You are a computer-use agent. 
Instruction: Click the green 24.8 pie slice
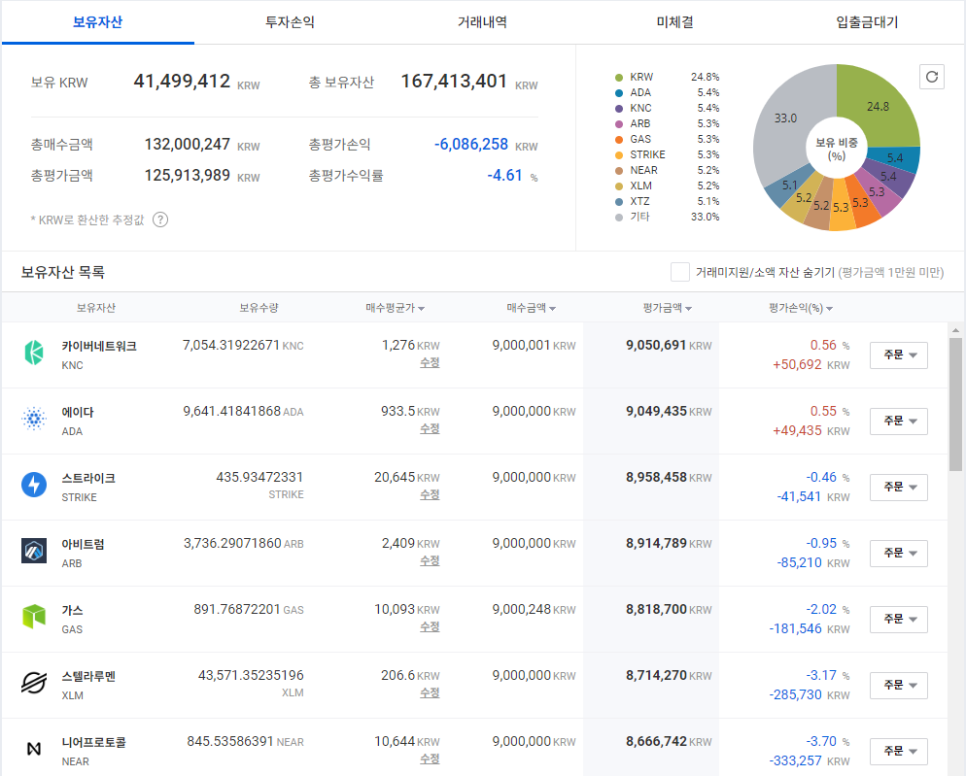tap(878, 106)
